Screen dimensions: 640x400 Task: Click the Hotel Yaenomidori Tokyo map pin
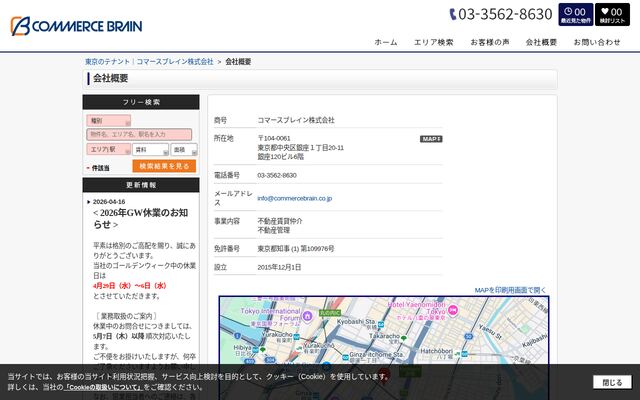pyautogui.click(x=453, y=311)
